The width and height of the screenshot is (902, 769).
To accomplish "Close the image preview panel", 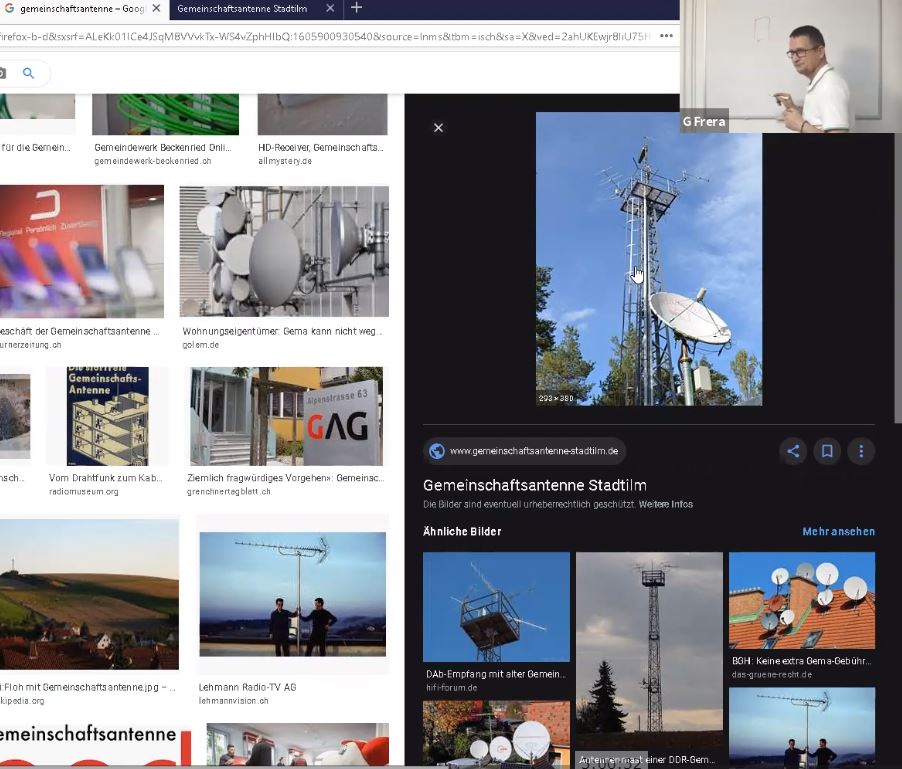I will pyautogui.click(x=438, y=128).
